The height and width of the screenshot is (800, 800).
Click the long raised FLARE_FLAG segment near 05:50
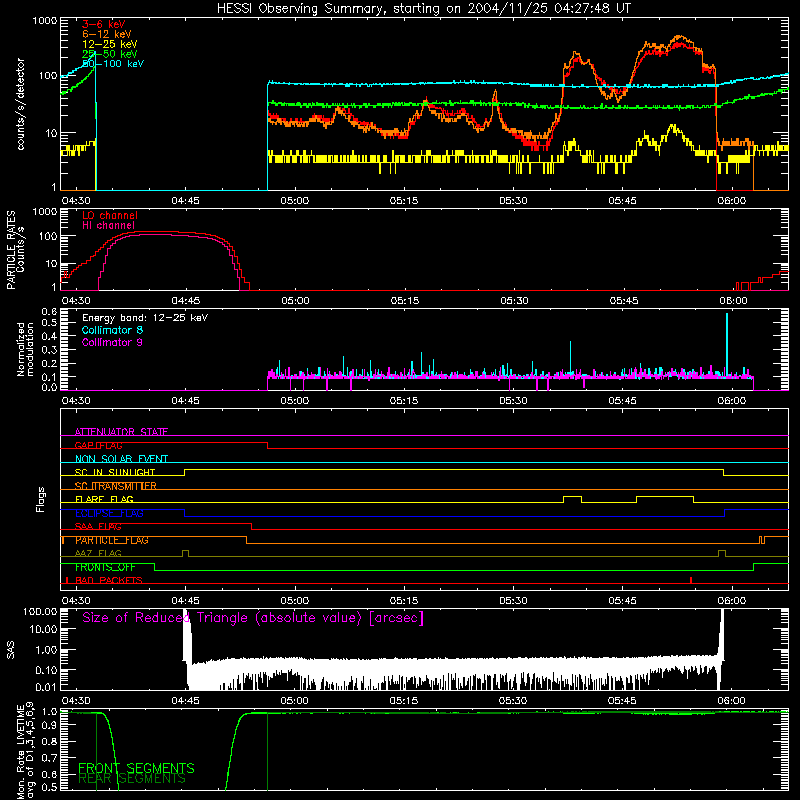pos(665,496)
